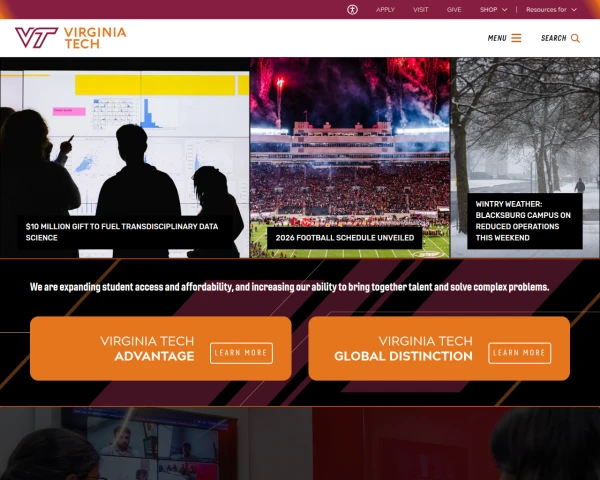Viewport: 600px width, 480px height.
Task: Click the Global Distinction heading
Action: 403,348
